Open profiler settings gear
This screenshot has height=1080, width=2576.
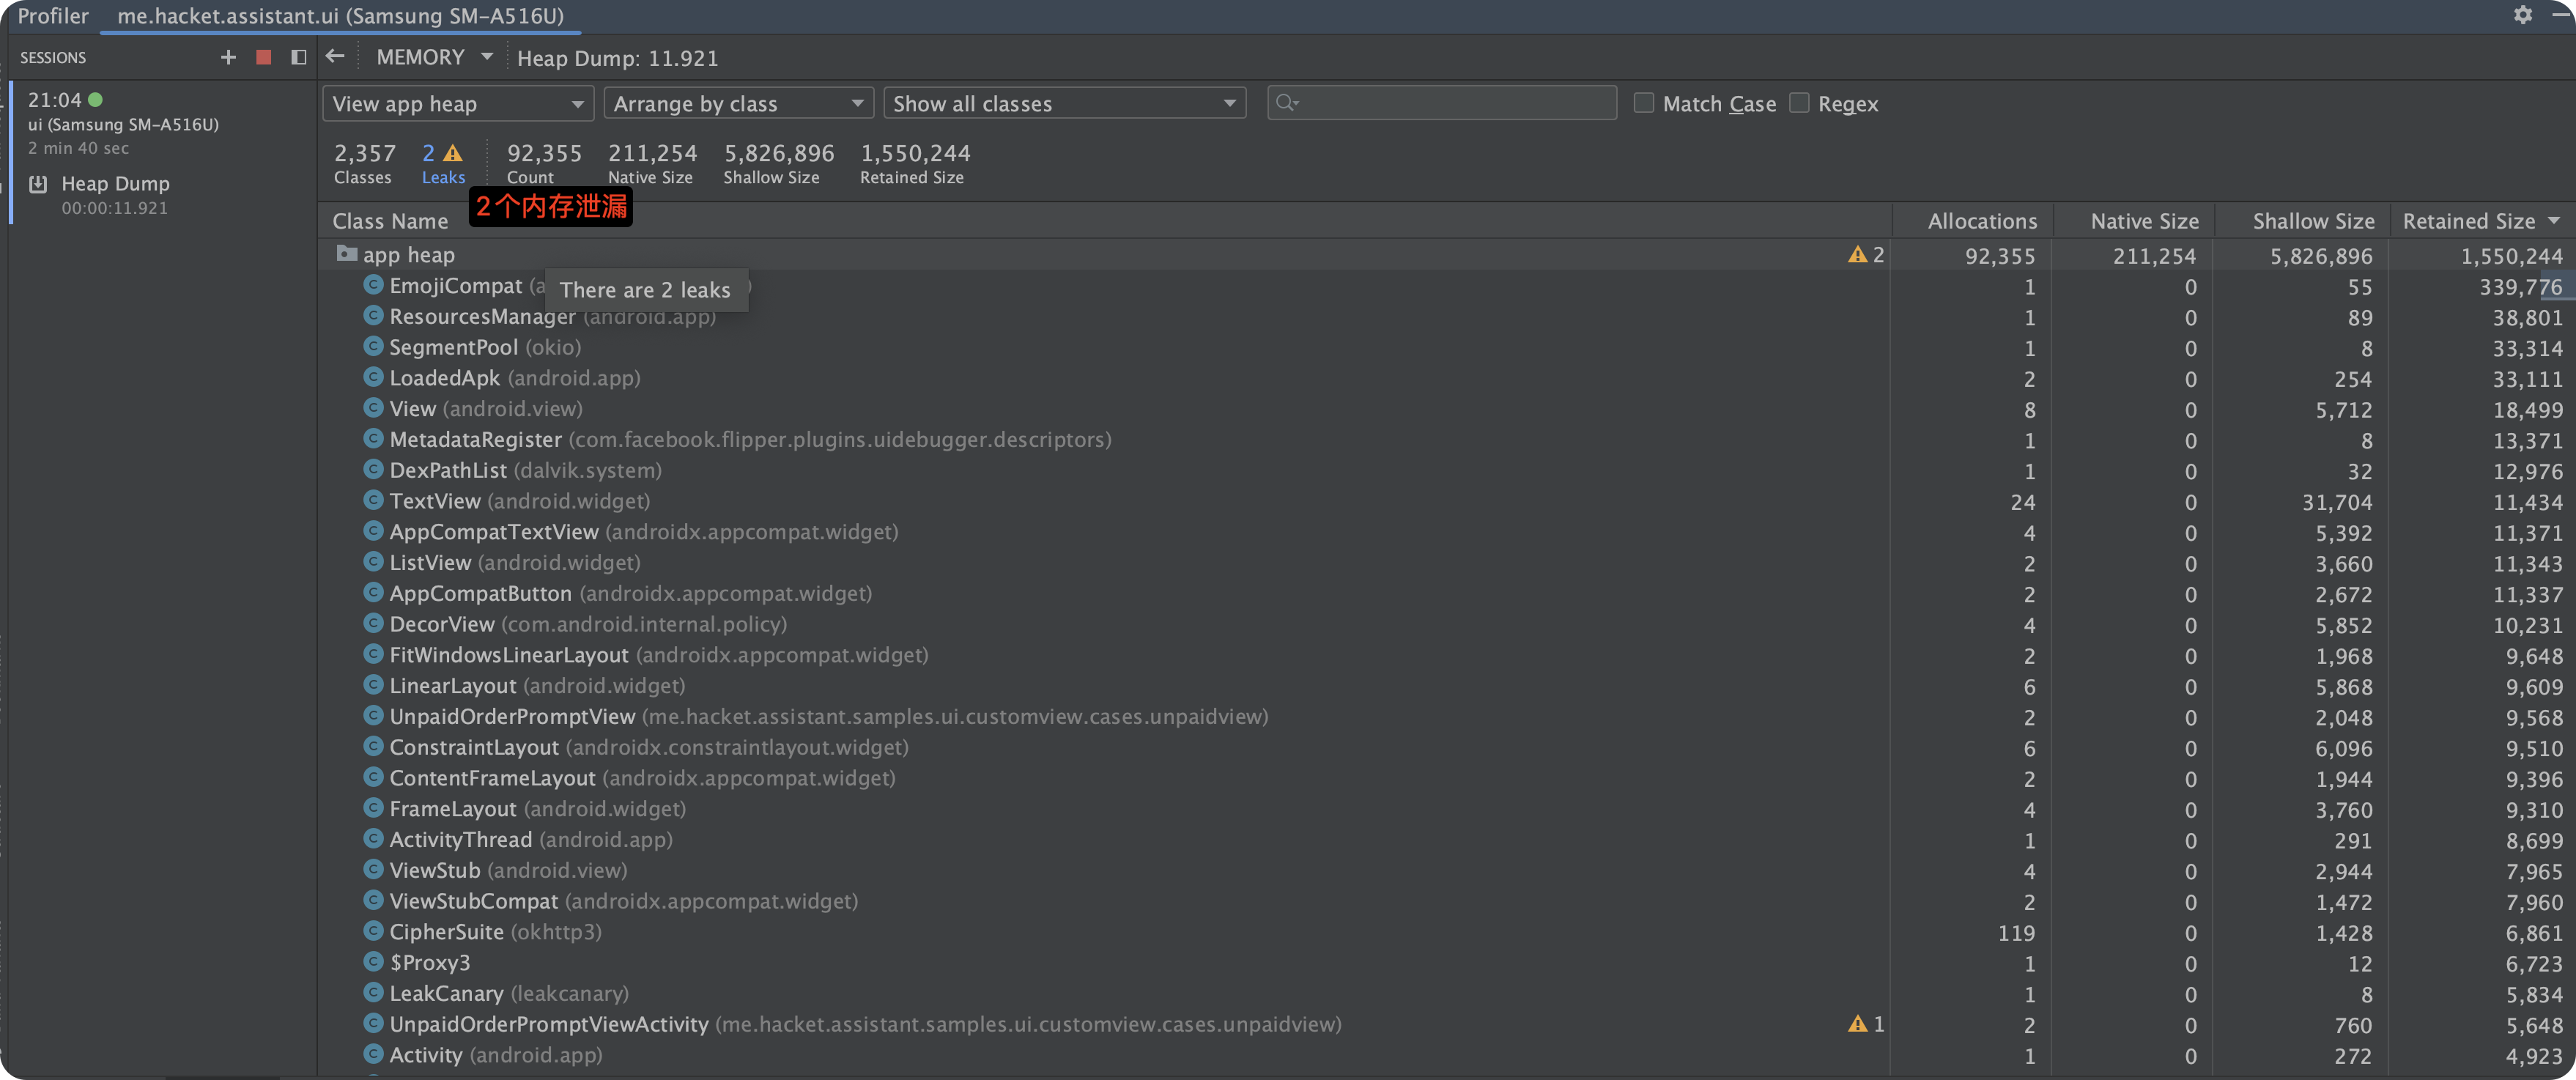[2523, 15]
